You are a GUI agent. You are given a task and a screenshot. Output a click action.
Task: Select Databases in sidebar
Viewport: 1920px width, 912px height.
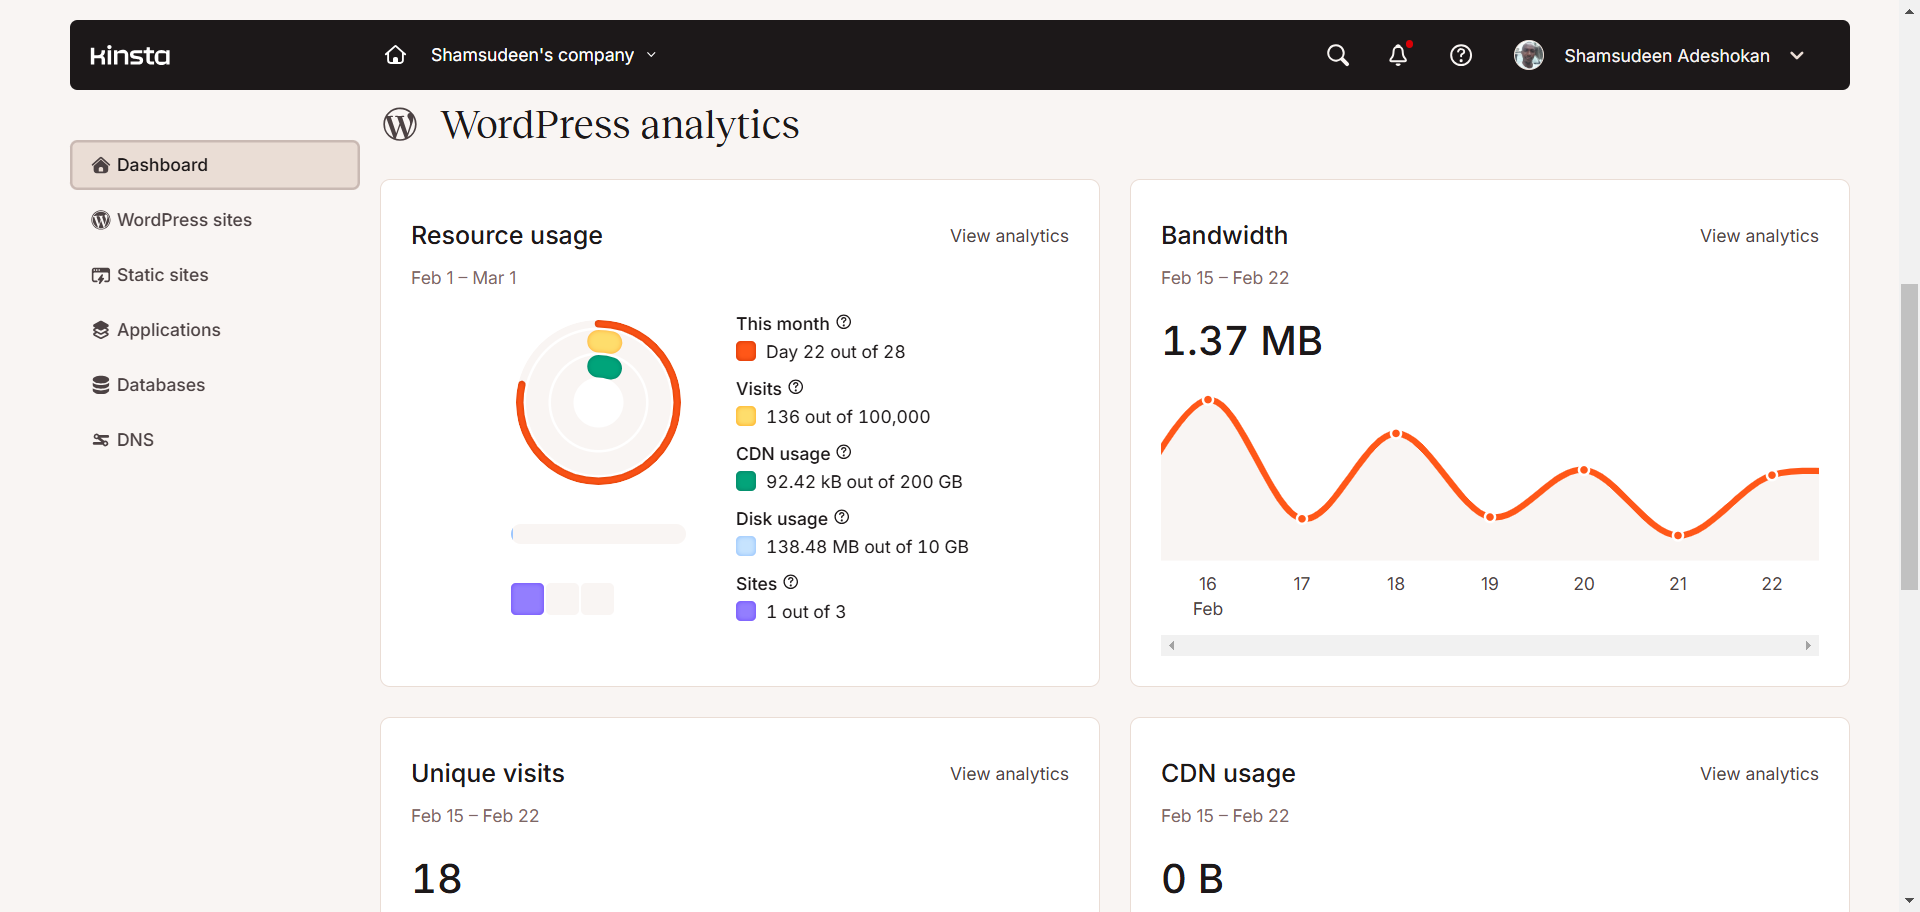pos(160,385)
